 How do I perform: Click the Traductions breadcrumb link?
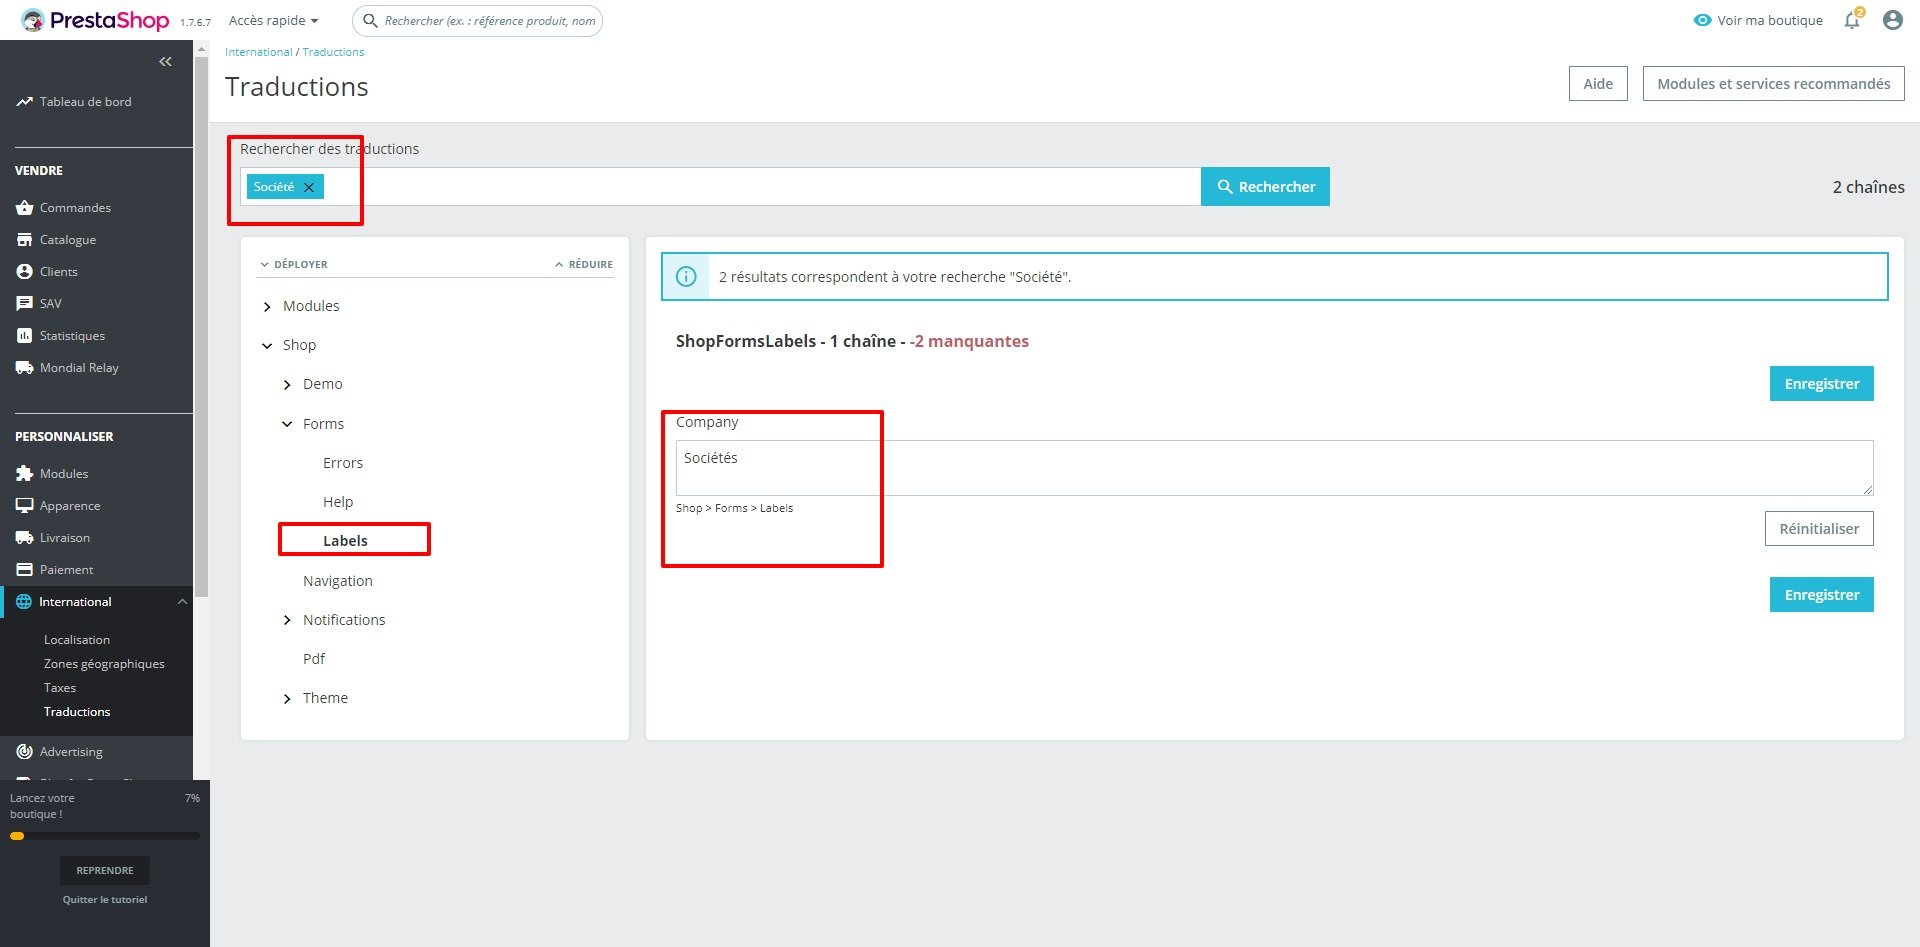click(x=333, y=52)
